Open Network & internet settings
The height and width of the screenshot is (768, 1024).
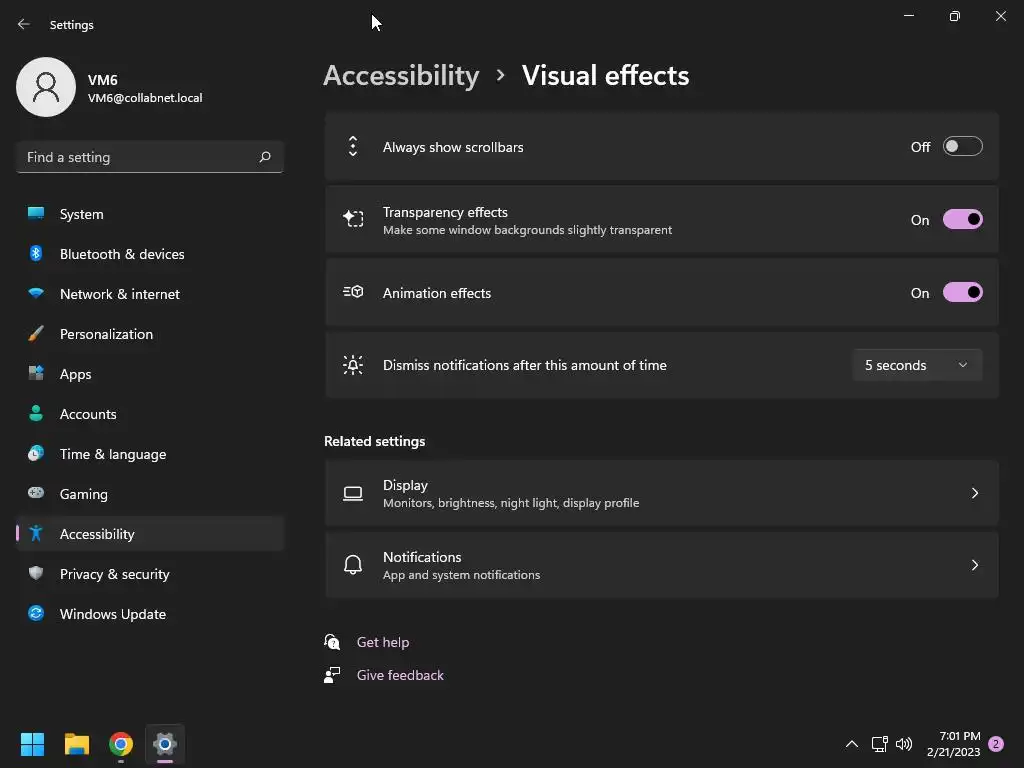[x=120, y=294]
